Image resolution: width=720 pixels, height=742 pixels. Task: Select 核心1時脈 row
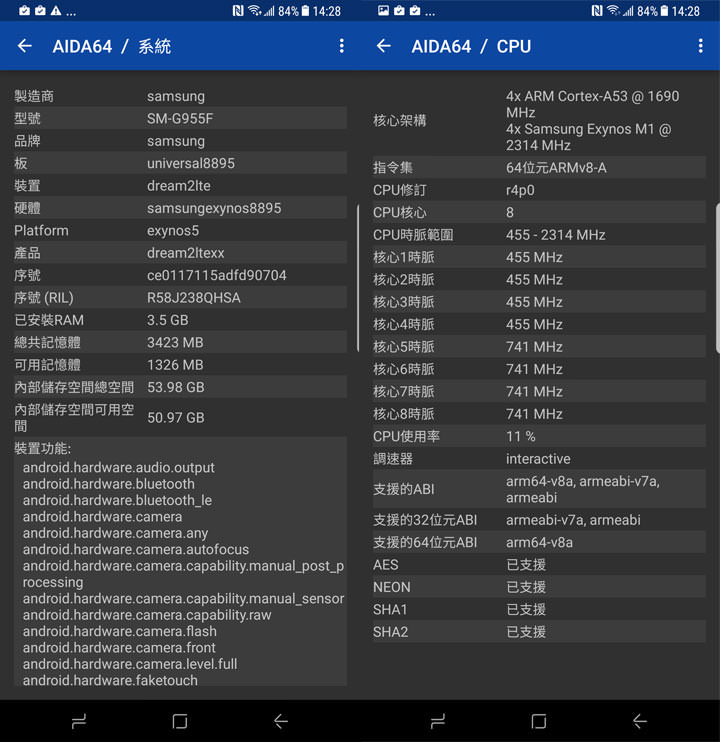[539, 257]
